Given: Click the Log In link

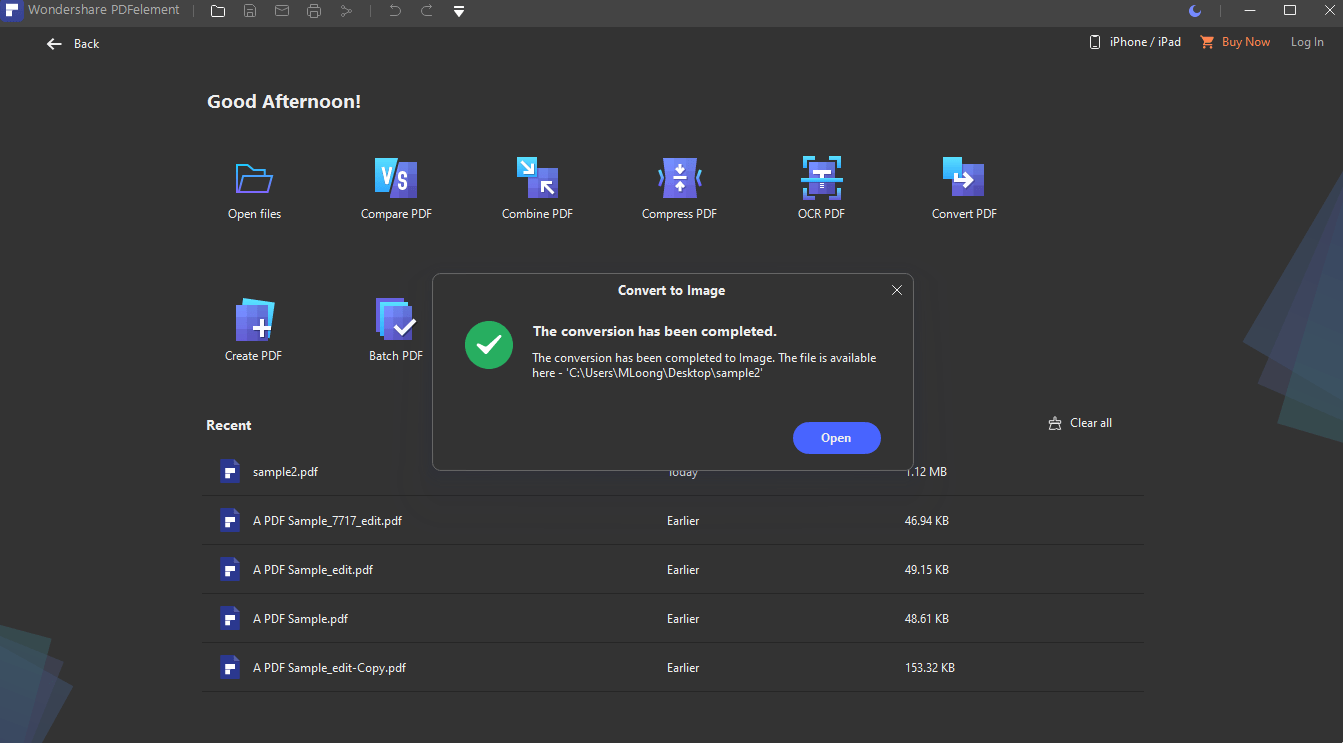Looking at the screenshot, I should 1306,42.
